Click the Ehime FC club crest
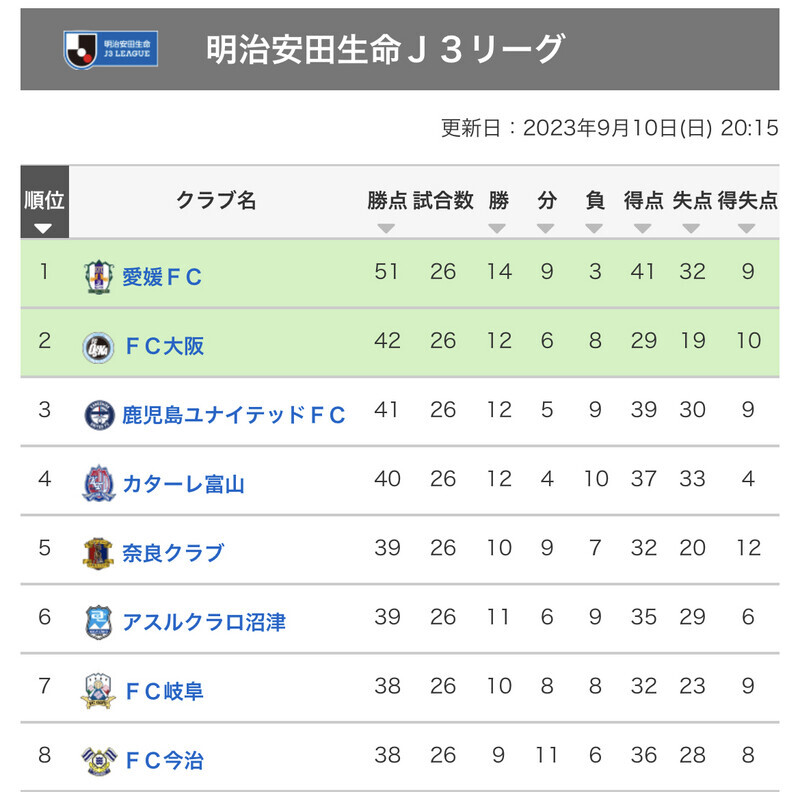The image size is (800, 792). tap(98, 277)
